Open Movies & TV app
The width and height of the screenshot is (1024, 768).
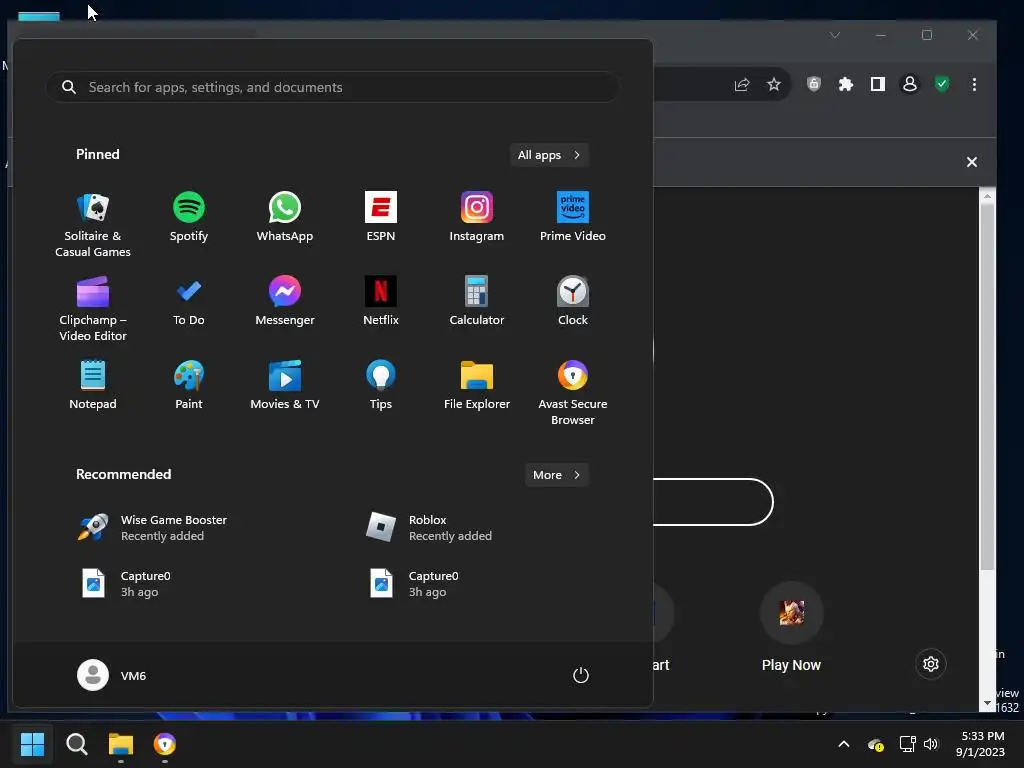pyautogui.click(x=285, y=385)
